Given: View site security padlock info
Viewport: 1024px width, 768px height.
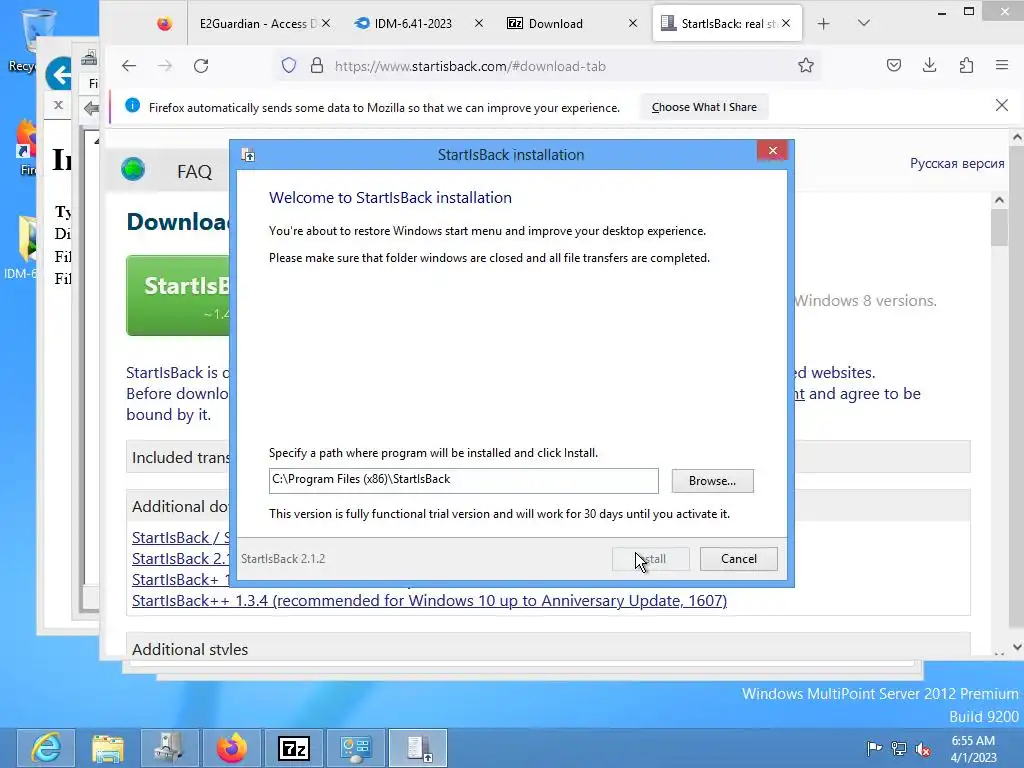Looking at the screenshot, I should [x=317, y=65].
